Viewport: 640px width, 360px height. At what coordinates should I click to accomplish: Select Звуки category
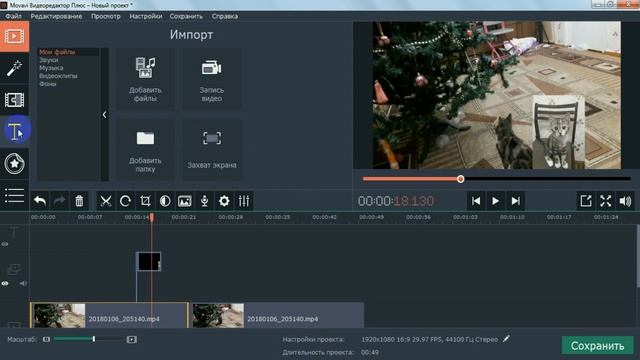tap(49, 60)
